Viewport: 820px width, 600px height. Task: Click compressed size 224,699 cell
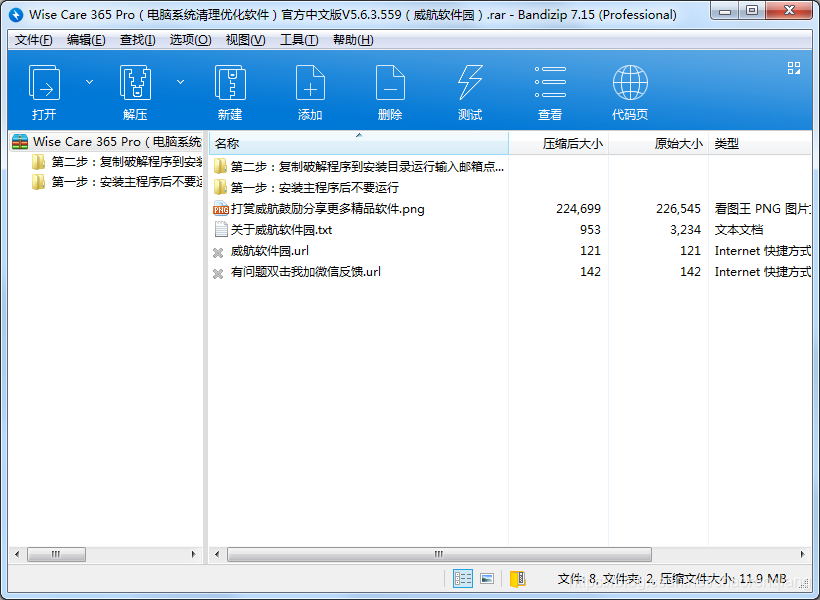[578, 209]
